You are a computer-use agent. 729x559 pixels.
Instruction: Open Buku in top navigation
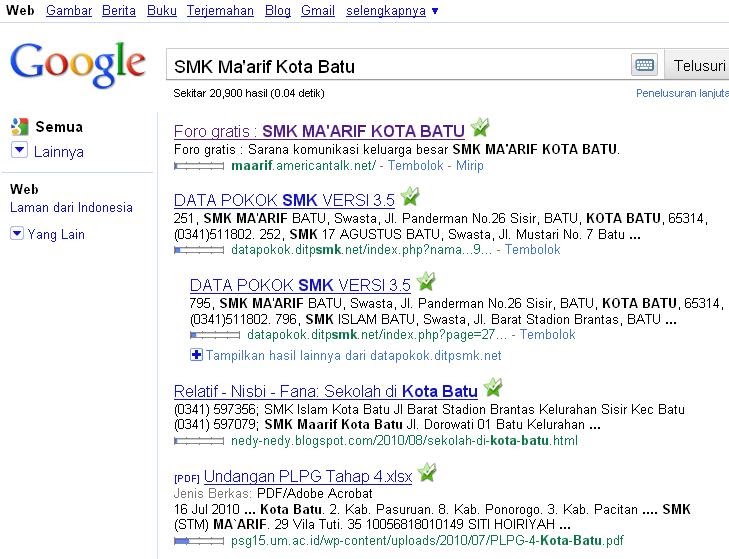click(162, 10)
